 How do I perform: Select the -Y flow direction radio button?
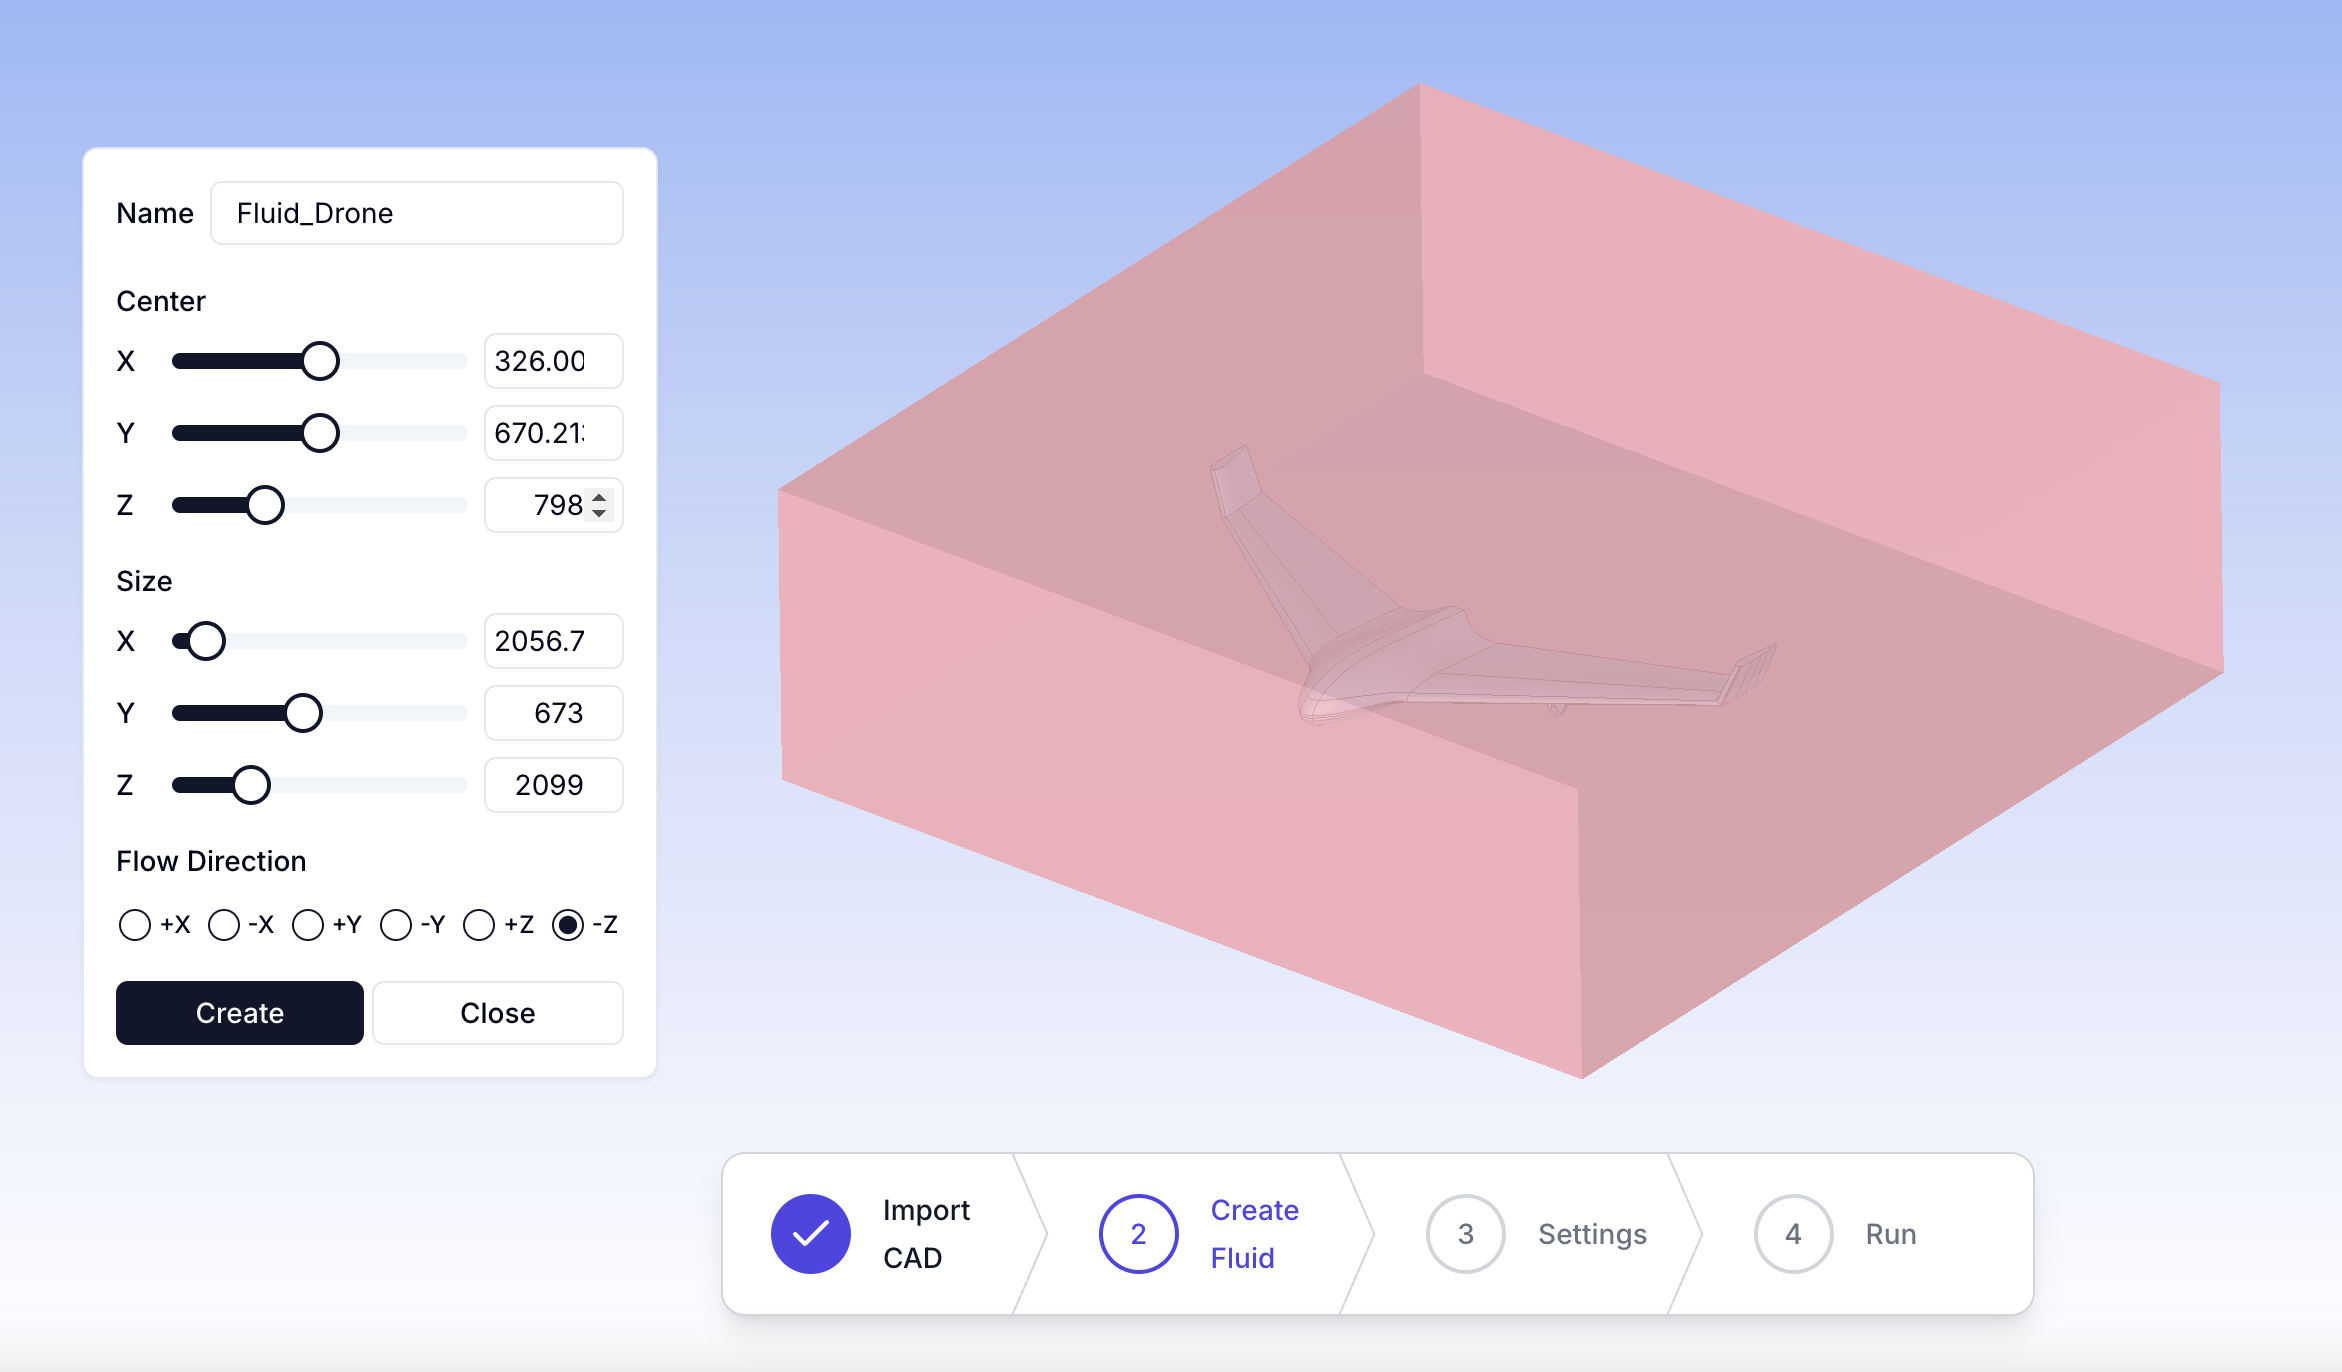point(396,925)
